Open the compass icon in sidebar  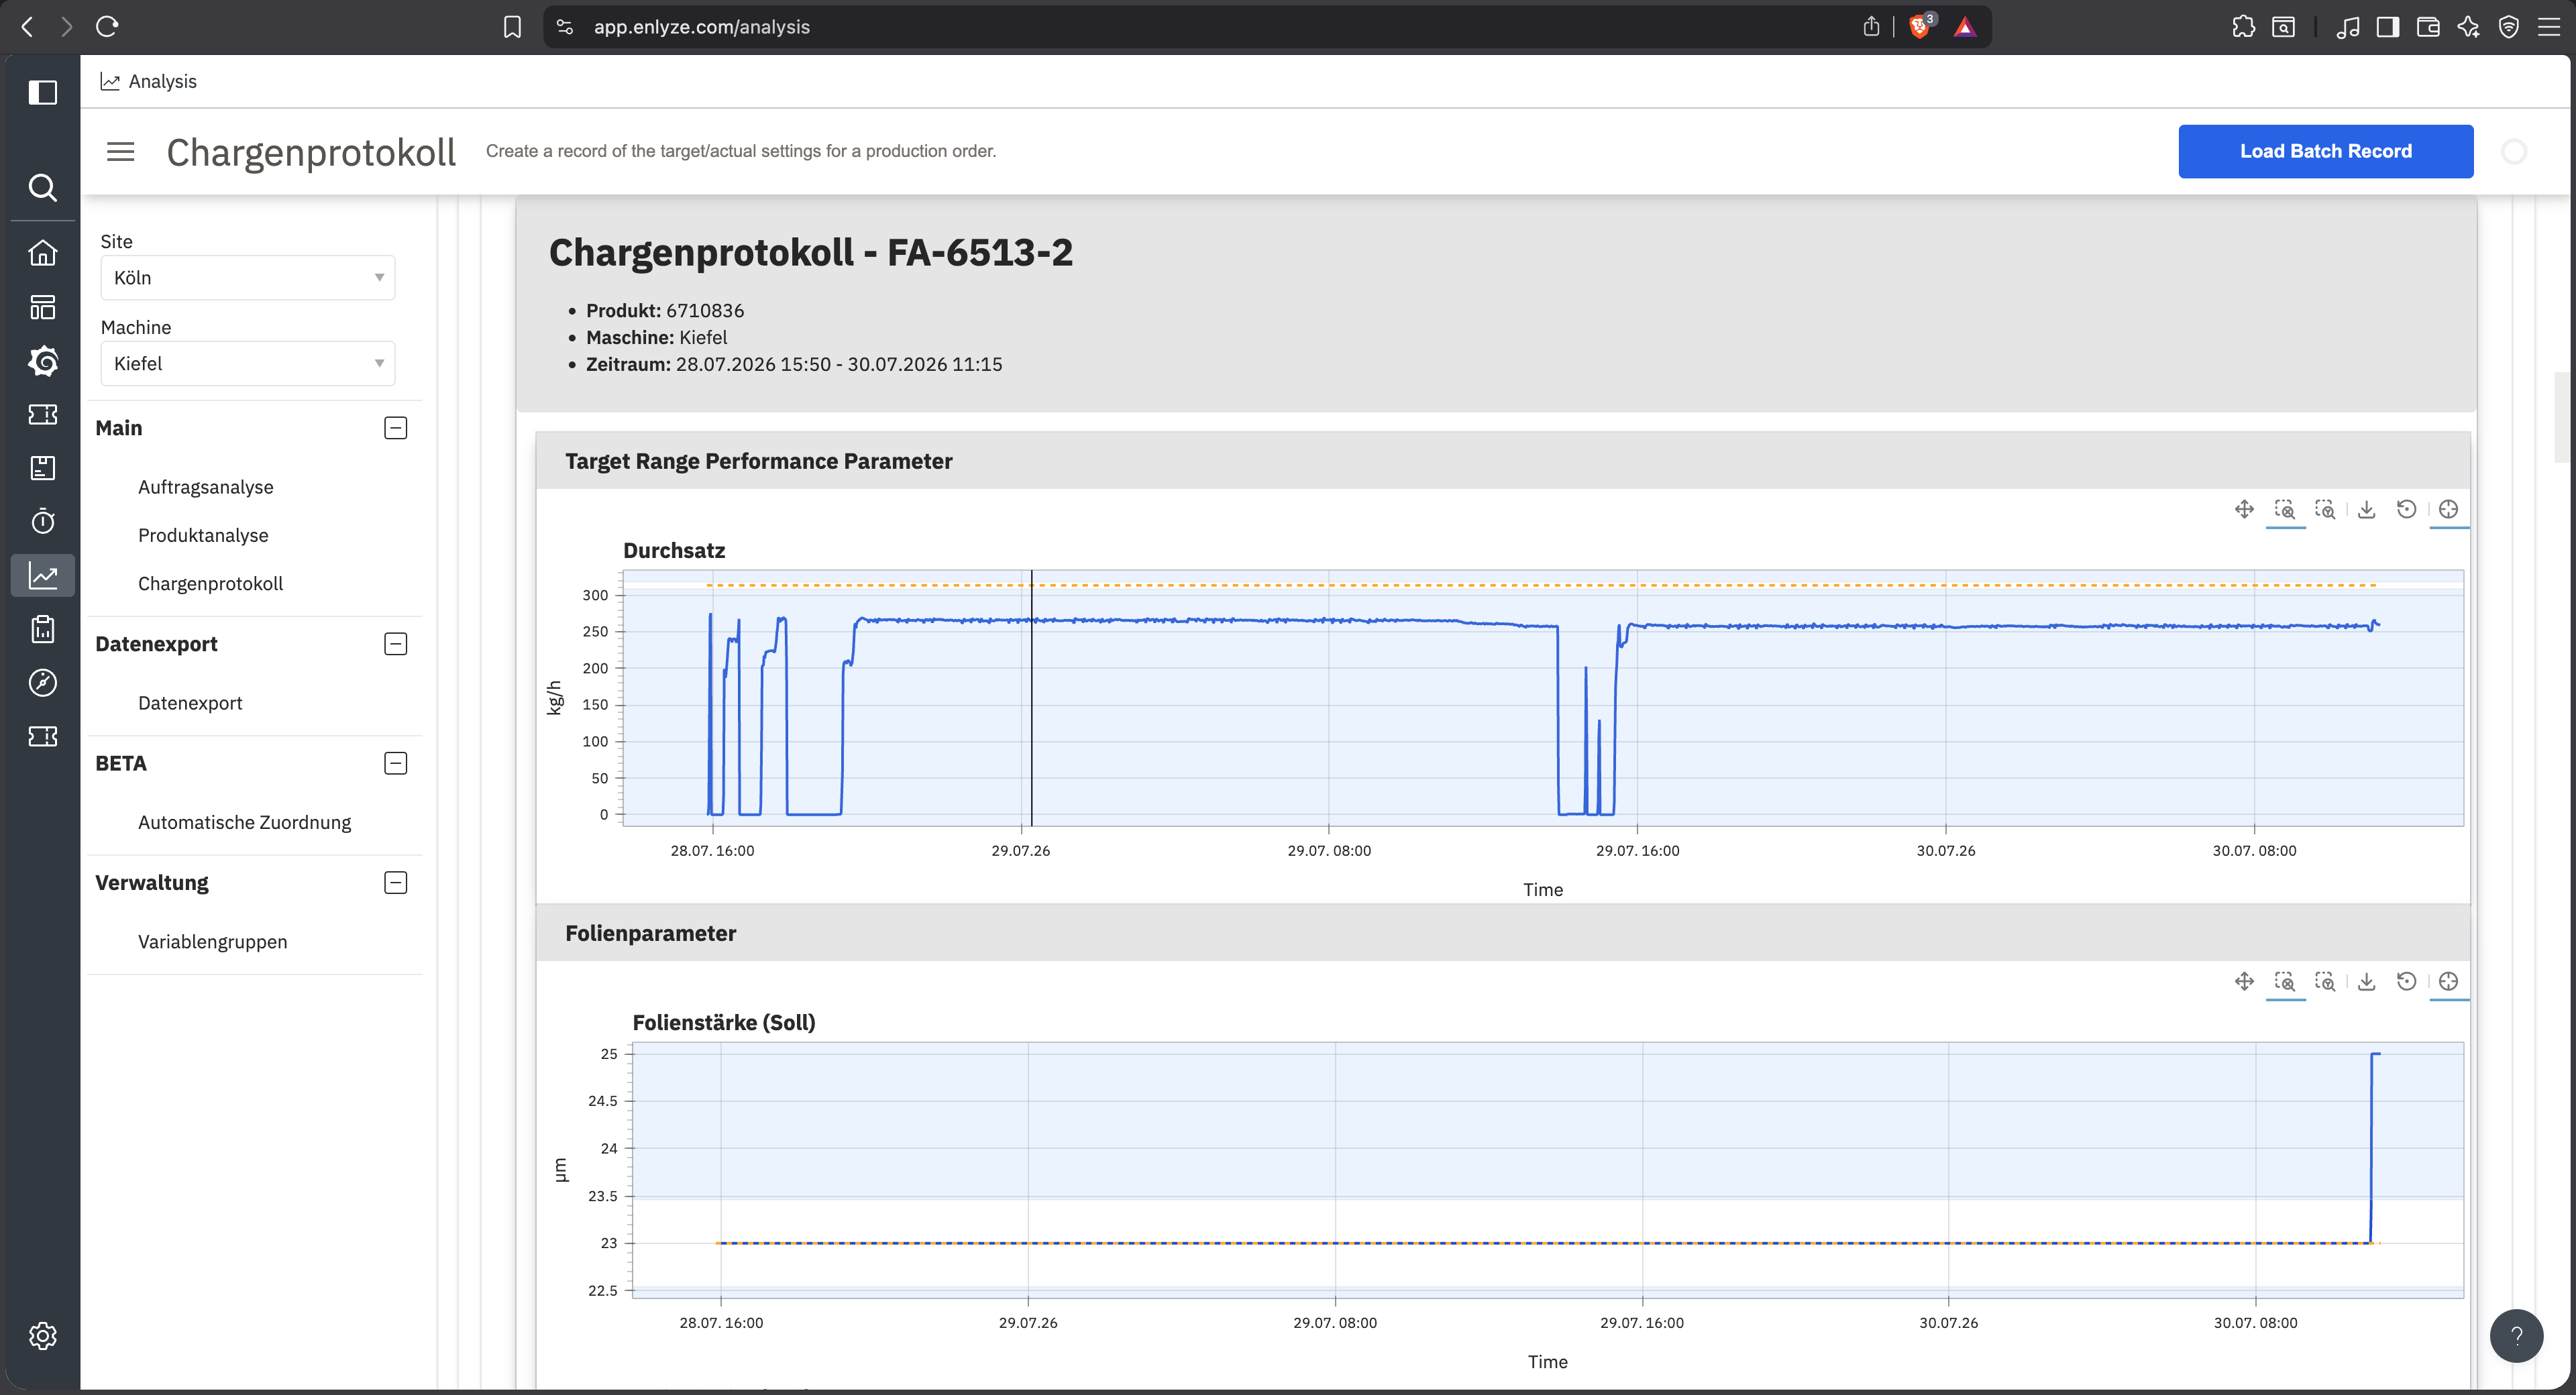(x=42, y=683)
